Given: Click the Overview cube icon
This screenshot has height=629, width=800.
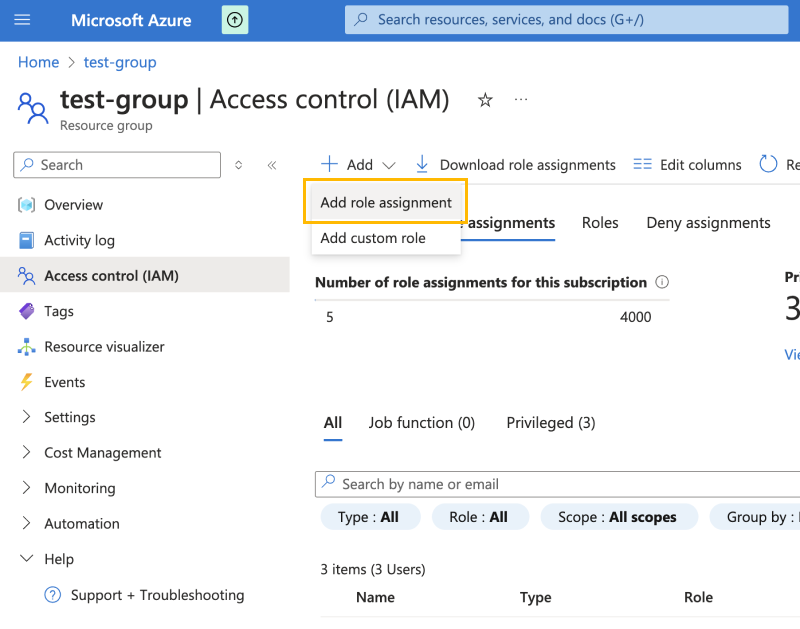Looking at the screenshot, I should tap(27, 205).
